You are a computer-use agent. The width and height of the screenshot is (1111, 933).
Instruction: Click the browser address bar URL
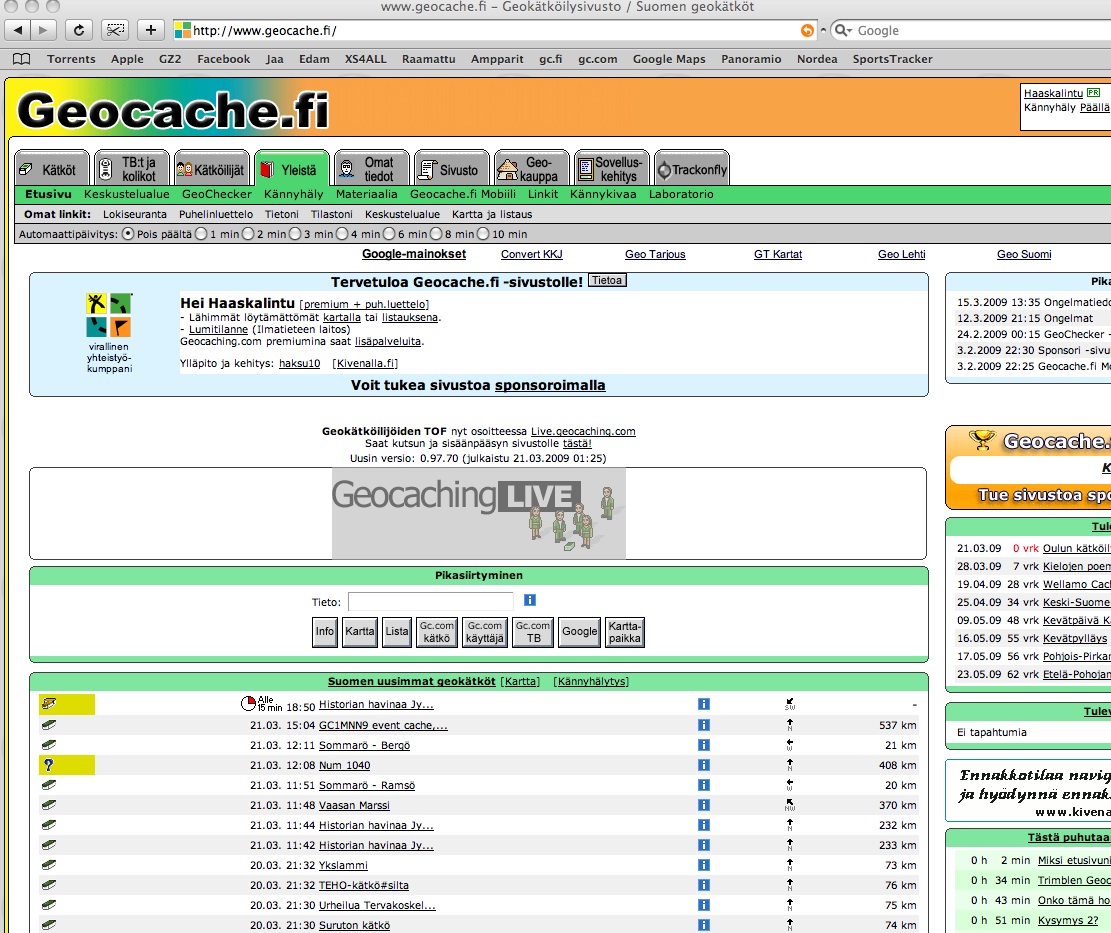[496, 30]
